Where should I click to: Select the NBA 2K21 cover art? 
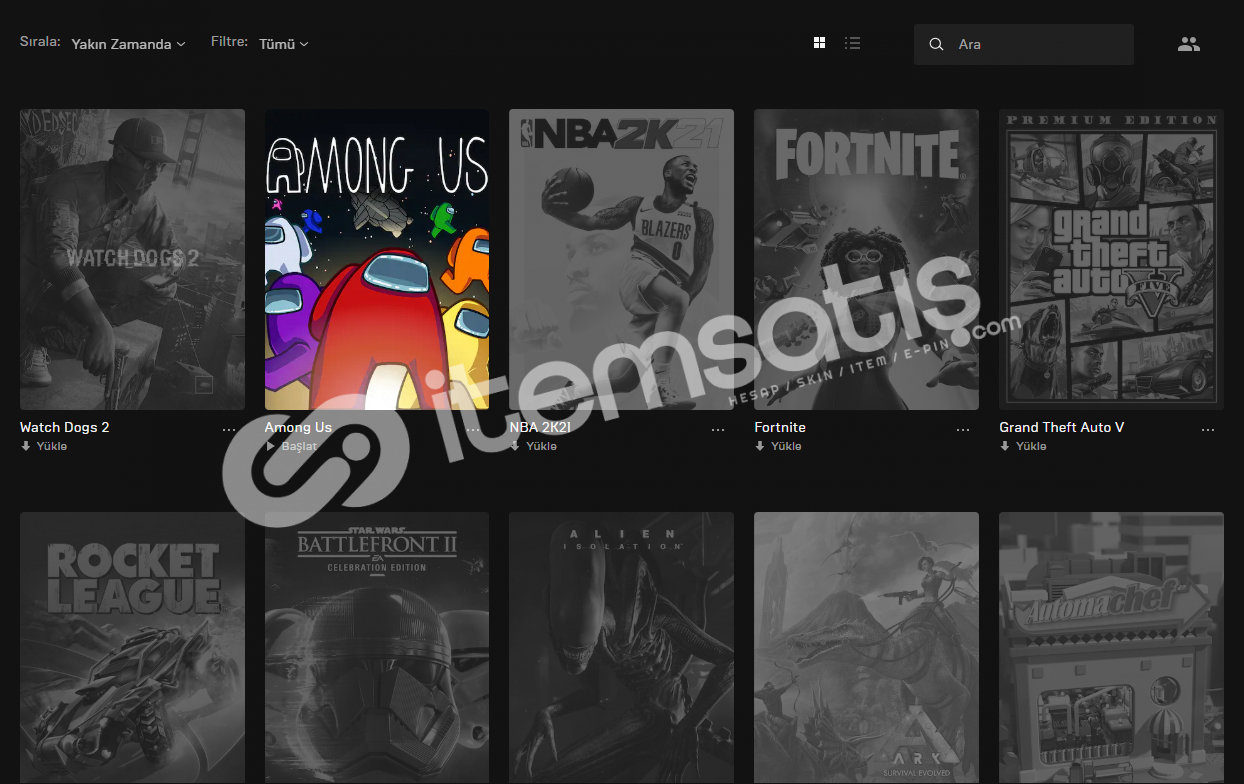621,259
